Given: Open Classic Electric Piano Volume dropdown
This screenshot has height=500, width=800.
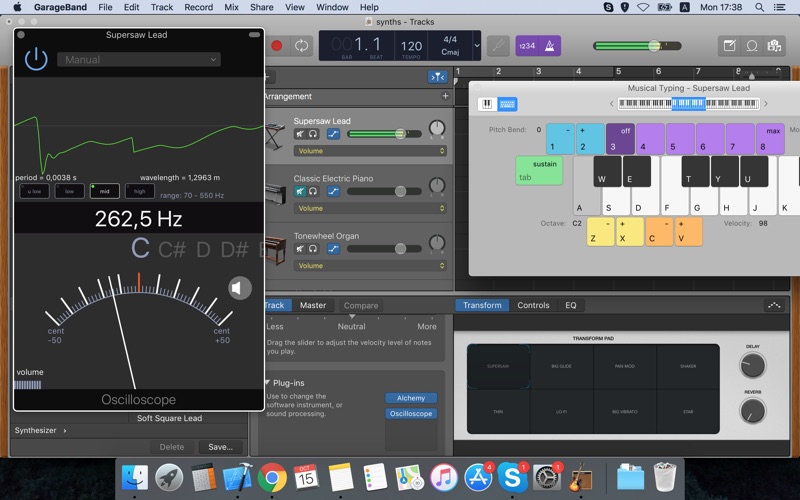Looking at the screenshot, I should (370, 208).
